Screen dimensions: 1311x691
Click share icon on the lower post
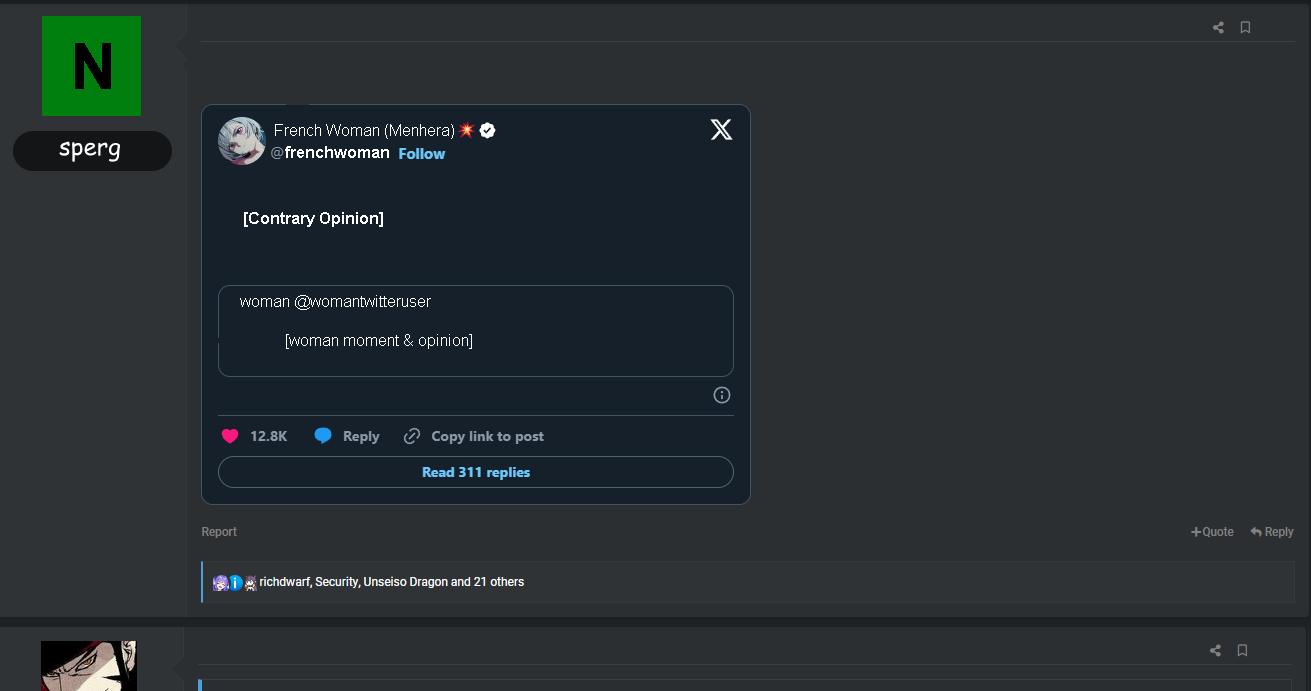coord(1215,651)
